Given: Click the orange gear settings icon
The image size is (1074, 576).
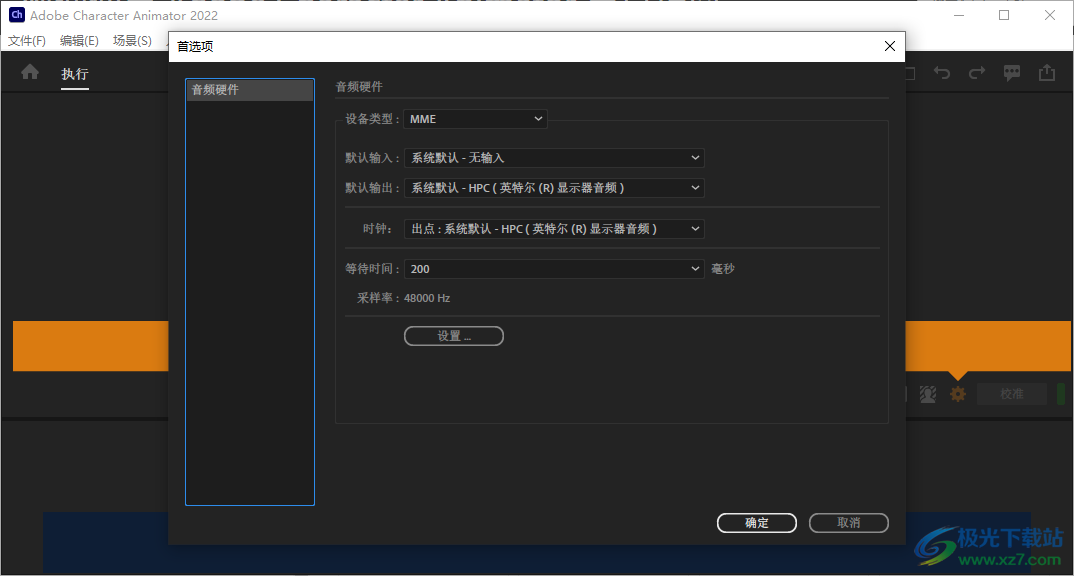Looking at the screenshot, I should point(958,394).
